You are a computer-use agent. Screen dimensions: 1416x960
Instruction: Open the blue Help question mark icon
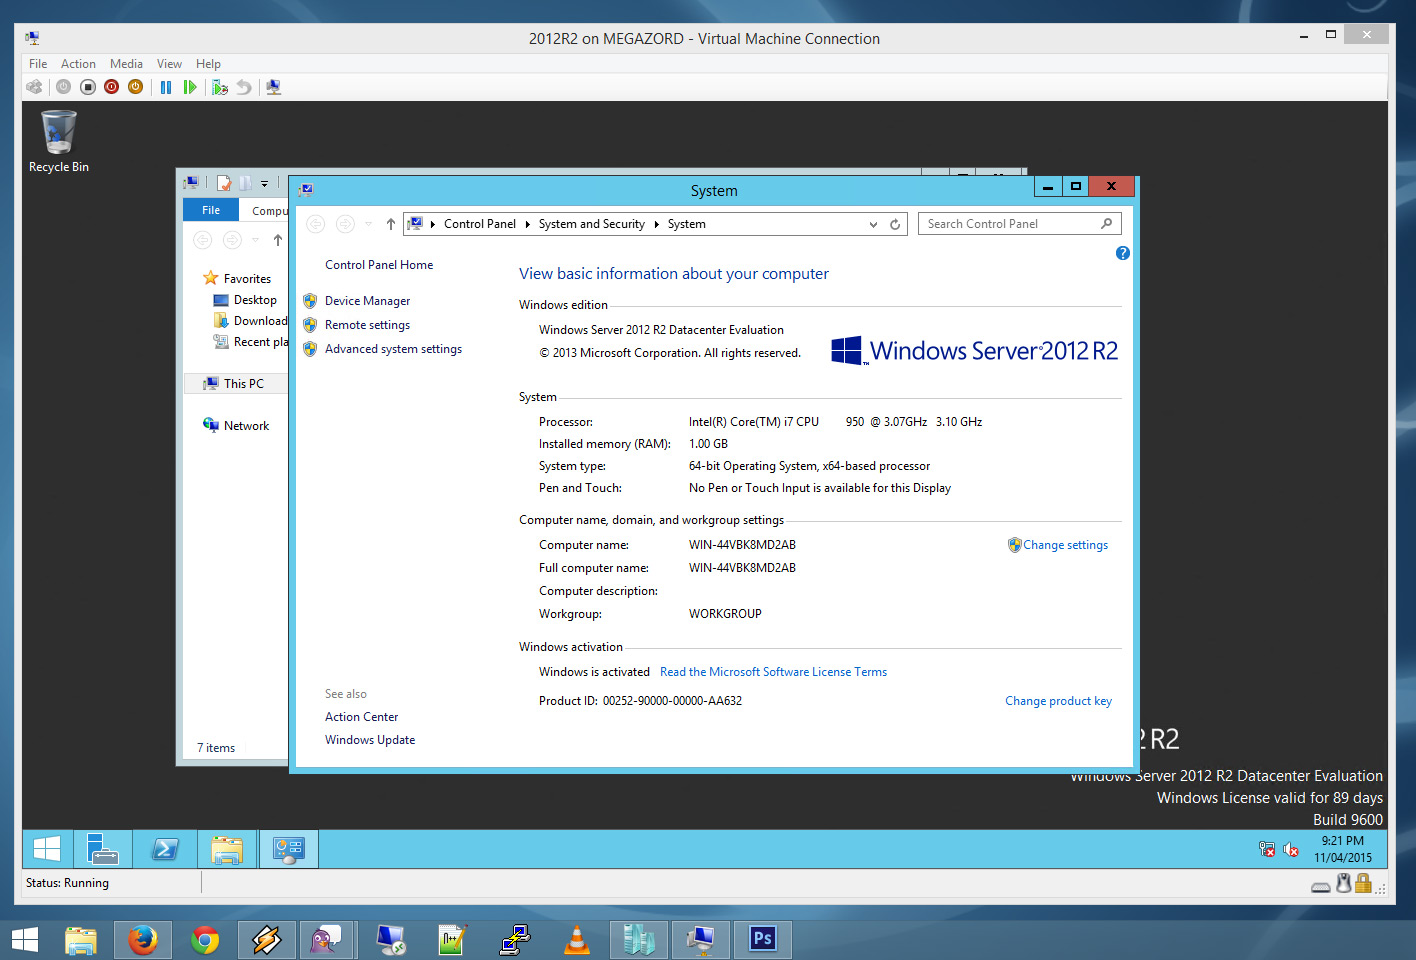(1123, 253)
